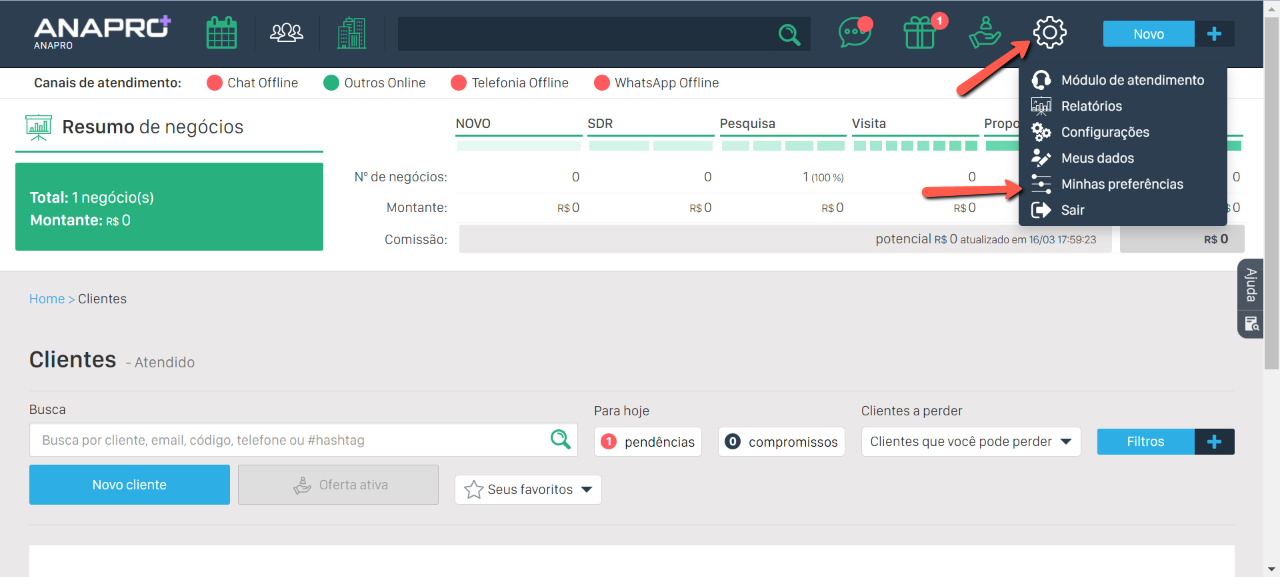
Task: Focus the client Busca input field
Action: click(290, 440)
